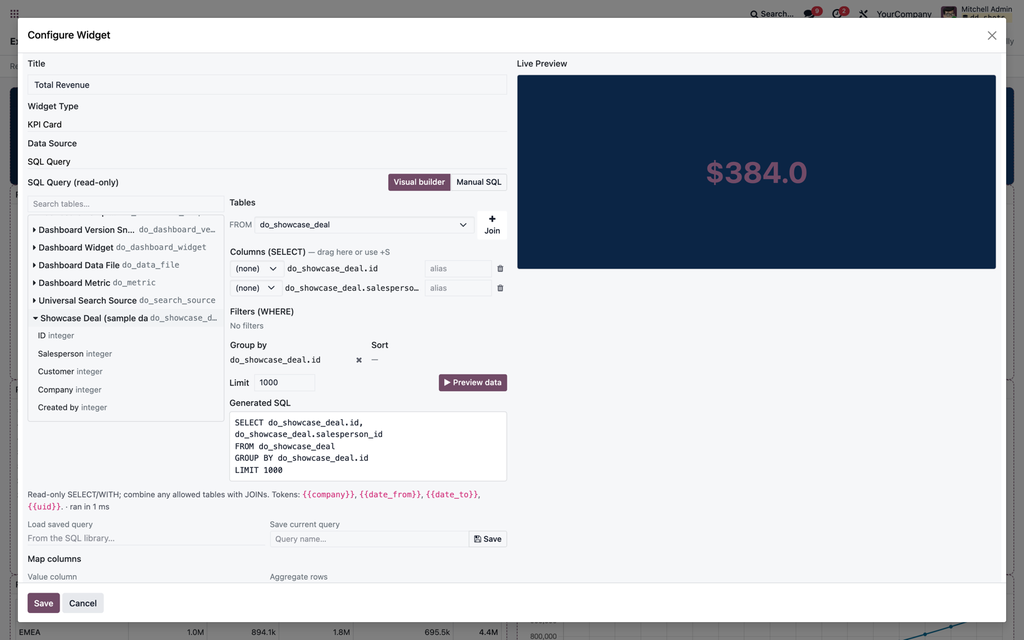The width and height of the screenshot is (1024, 640).
Task: Open aggregate dropdown for do_showcase_deal.id column
Action: [256, 268]
